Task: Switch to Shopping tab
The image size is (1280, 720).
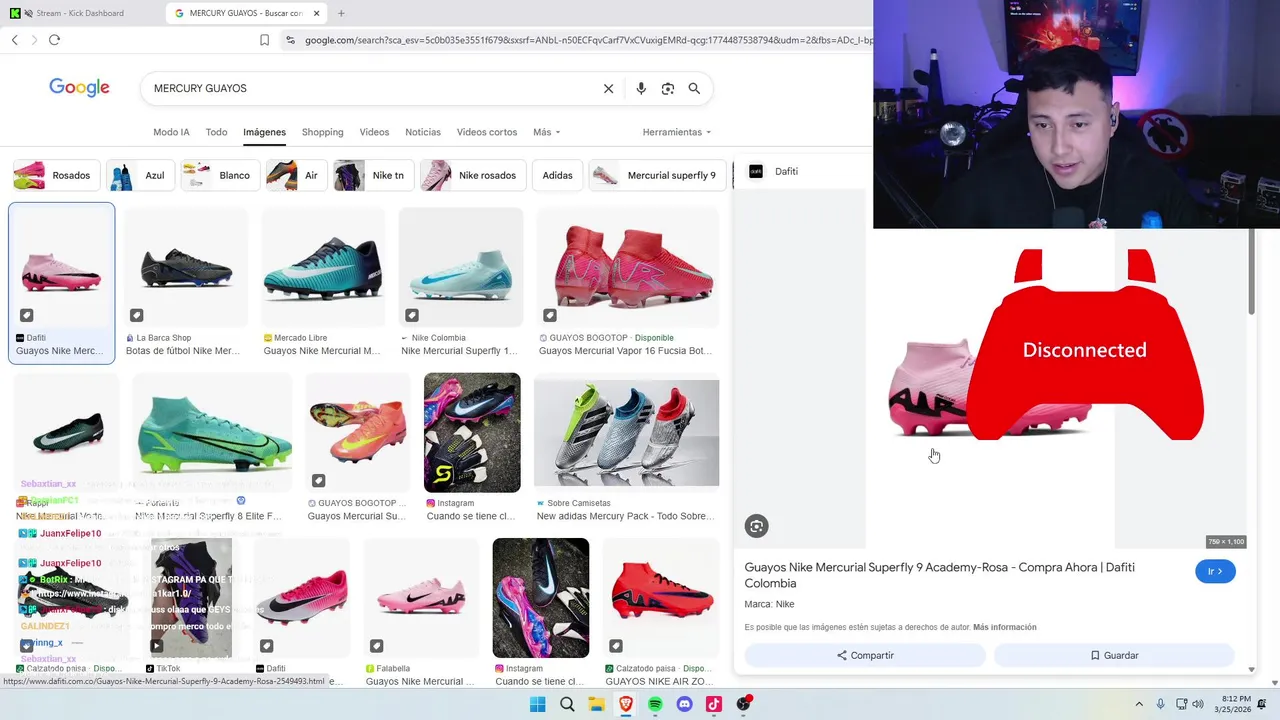Action: pyautogui.click(x=322, y=132)
